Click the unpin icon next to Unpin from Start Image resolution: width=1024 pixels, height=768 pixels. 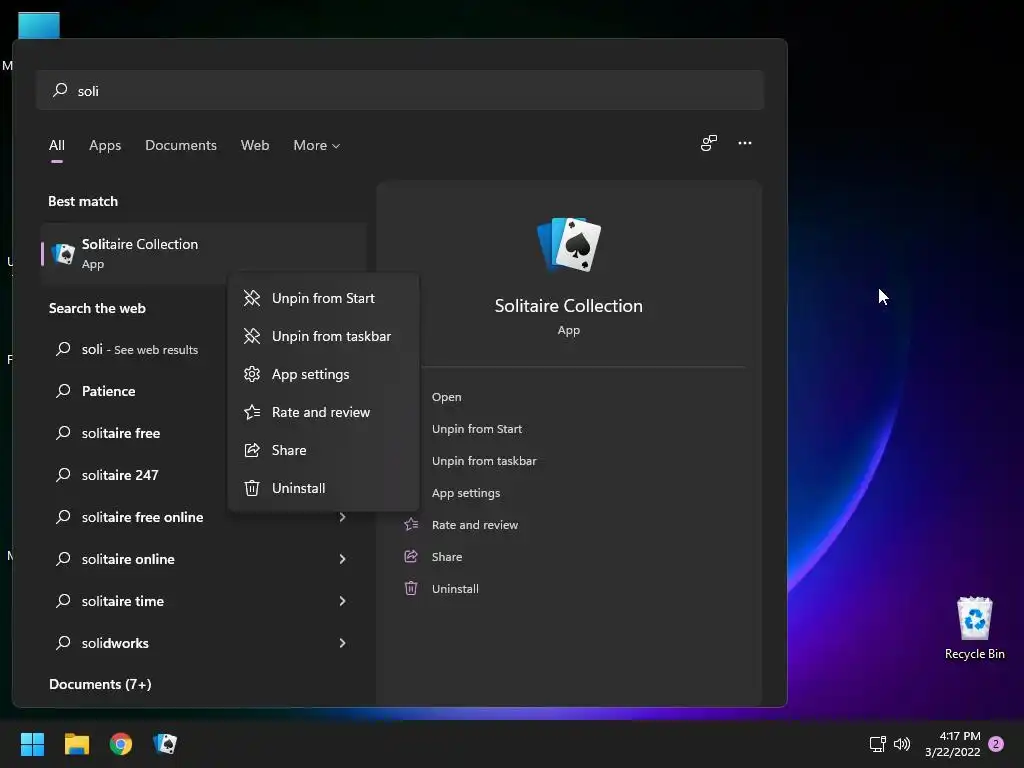coord(252,298)
